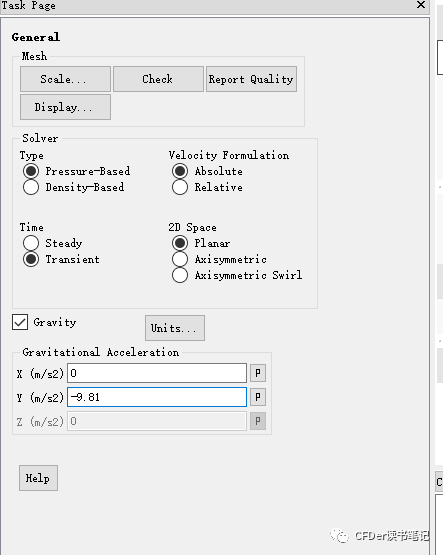
Task: Click the P parameter icon for Y gravity
Action: click(x=258, y=397)
